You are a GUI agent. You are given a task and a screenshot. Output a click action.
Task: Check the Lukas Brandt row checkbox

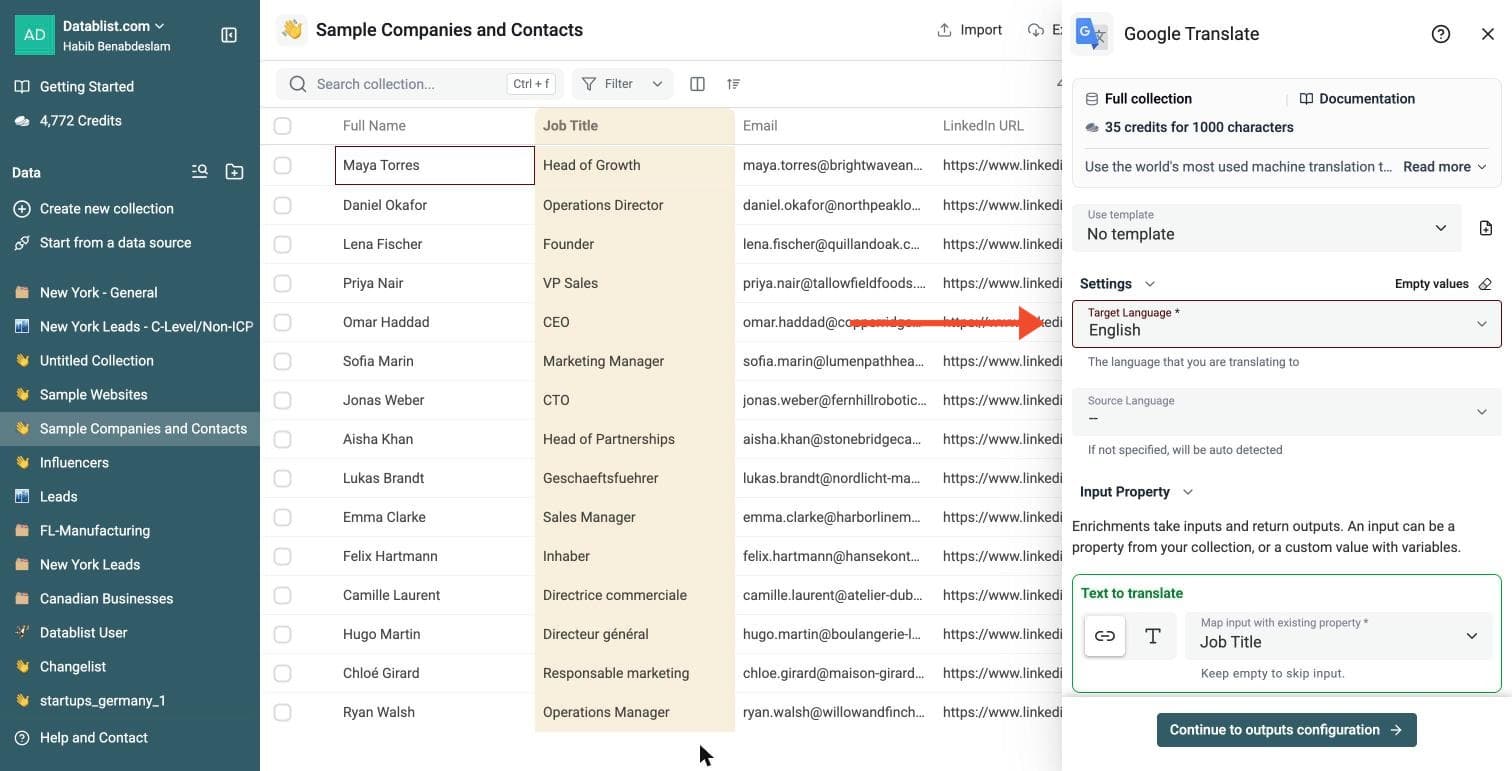tap(283, 478)
